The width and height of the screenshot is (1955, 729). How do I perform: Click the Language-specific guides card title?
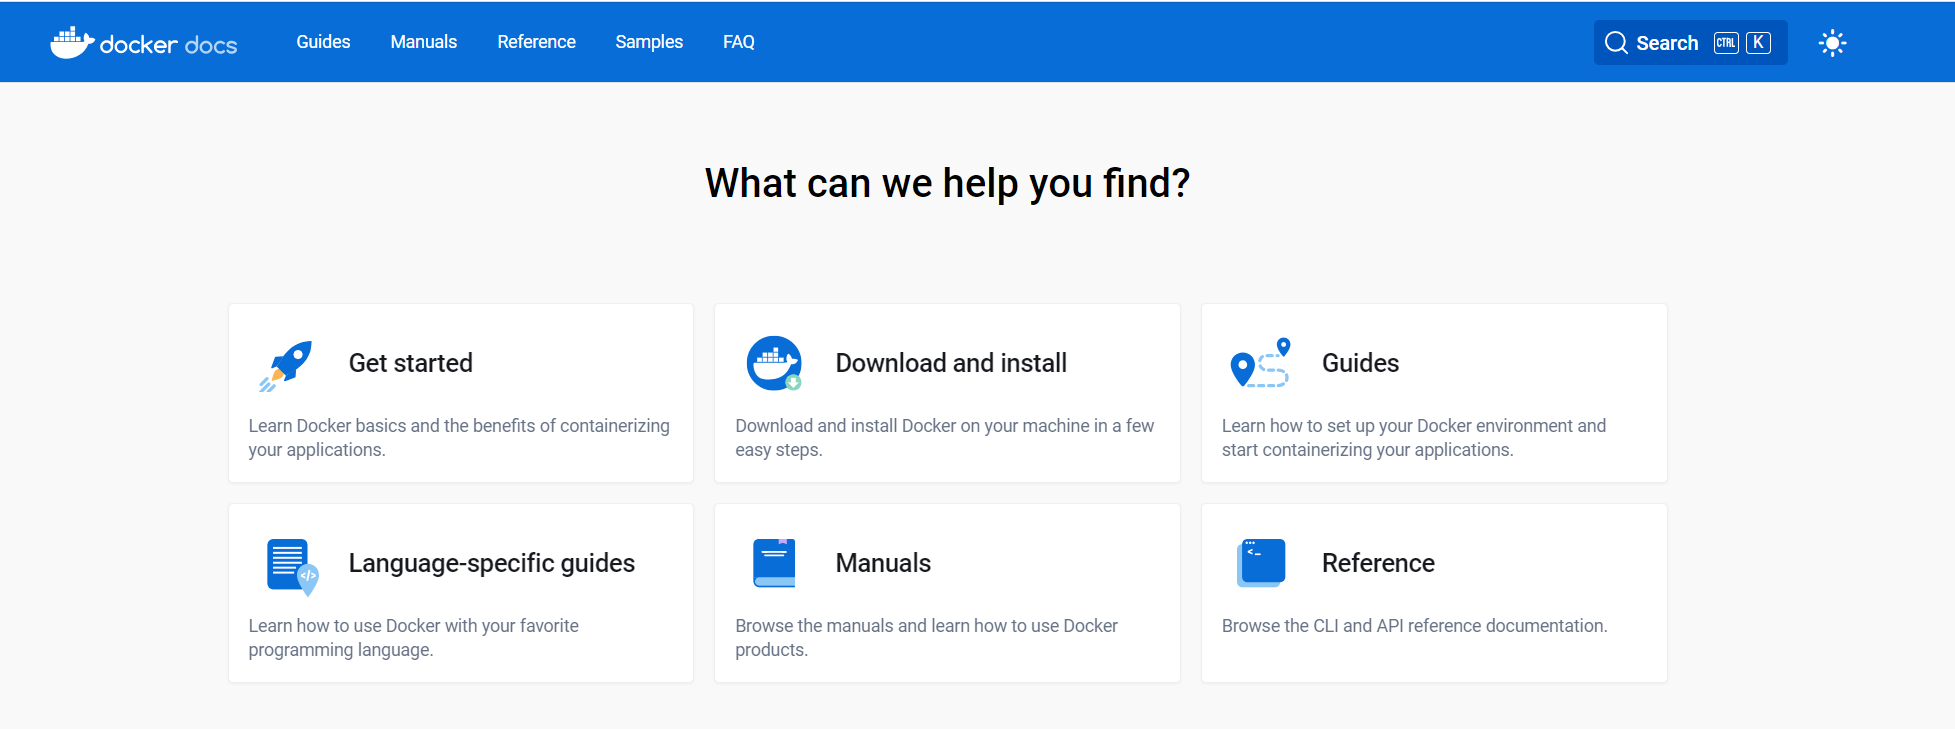click(x=492, y=563)
